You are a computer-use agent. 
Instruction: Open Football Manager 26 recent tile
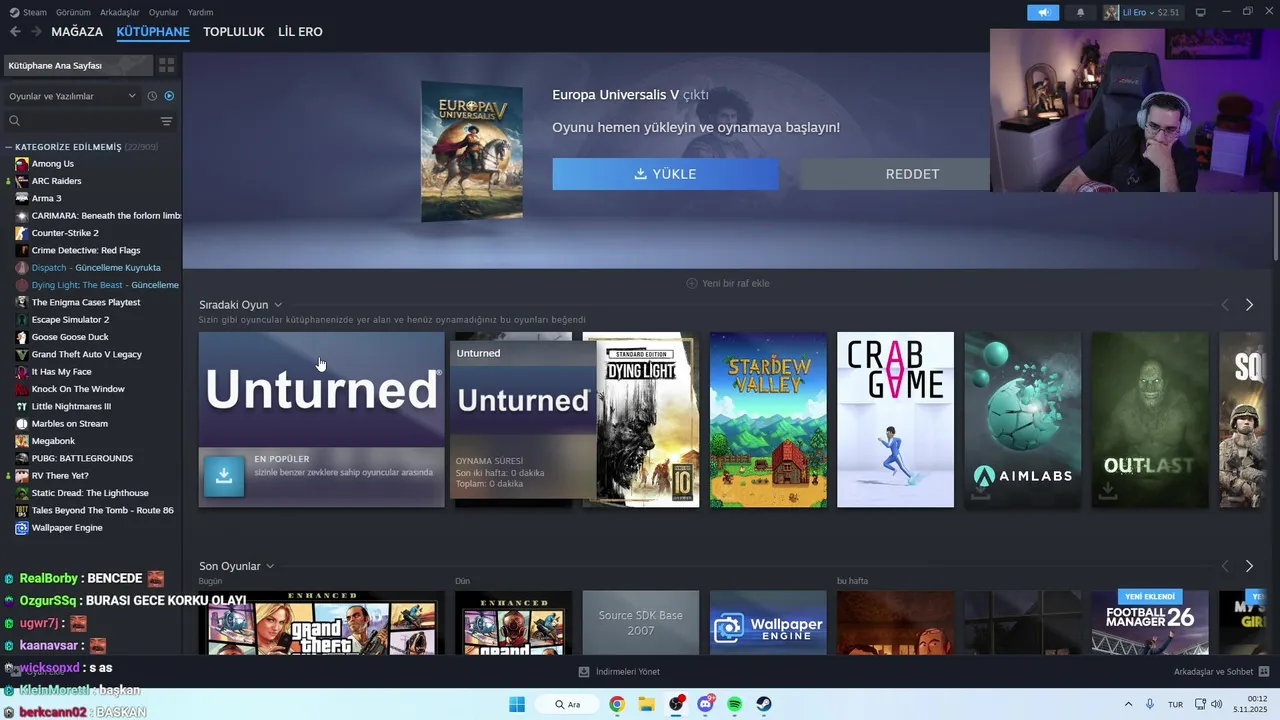pos(1149,622)
